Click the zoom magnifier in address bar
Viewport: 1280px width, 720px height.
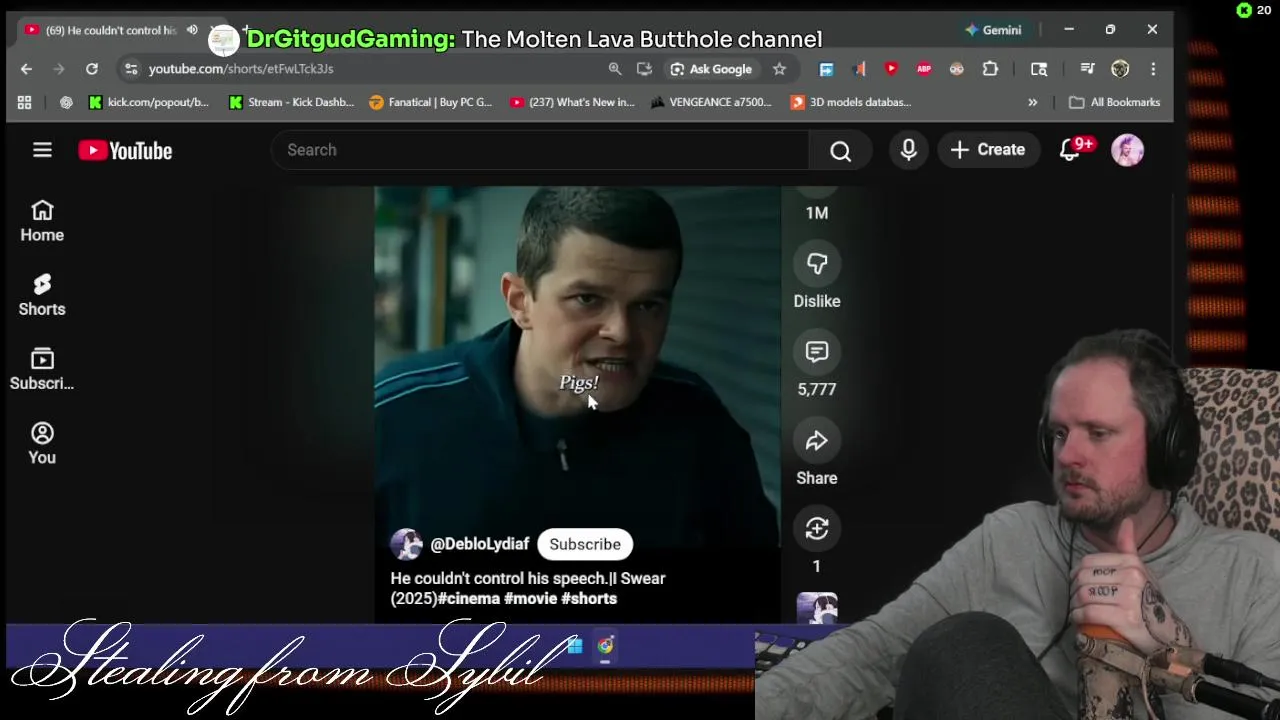615,69
